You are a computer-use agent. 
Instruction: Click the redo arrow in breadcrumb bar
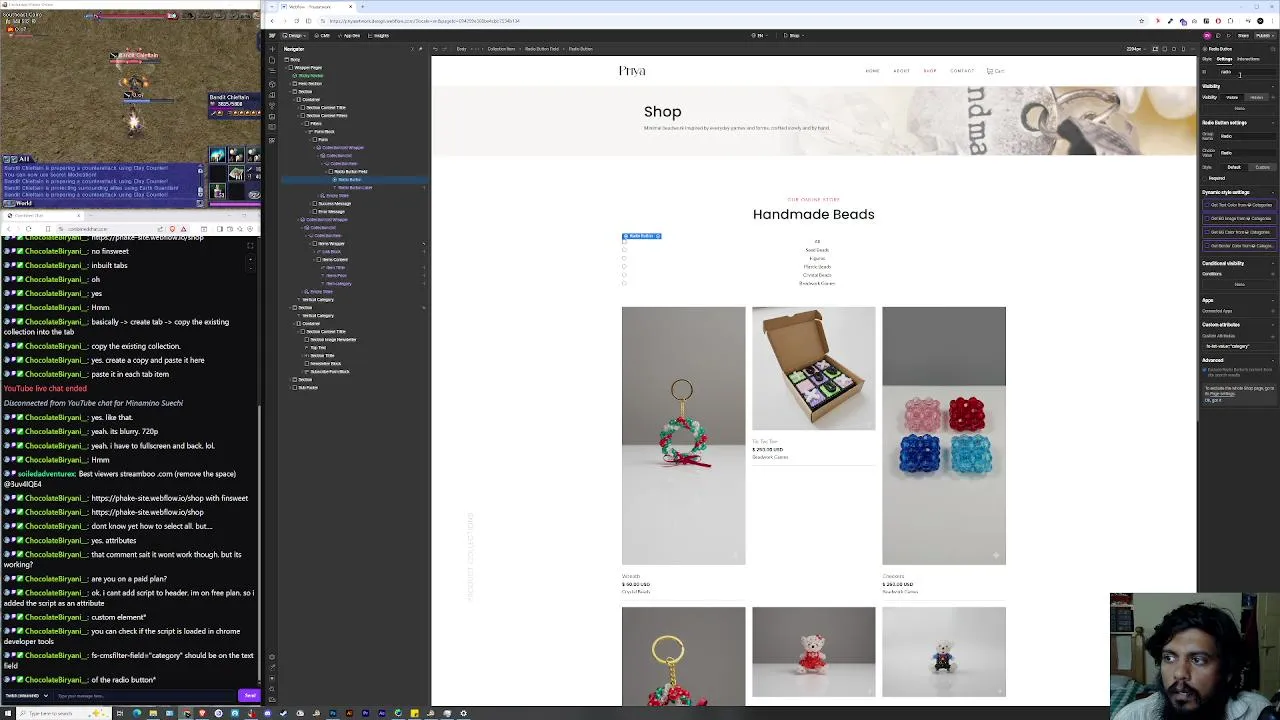tap(444, 49)
